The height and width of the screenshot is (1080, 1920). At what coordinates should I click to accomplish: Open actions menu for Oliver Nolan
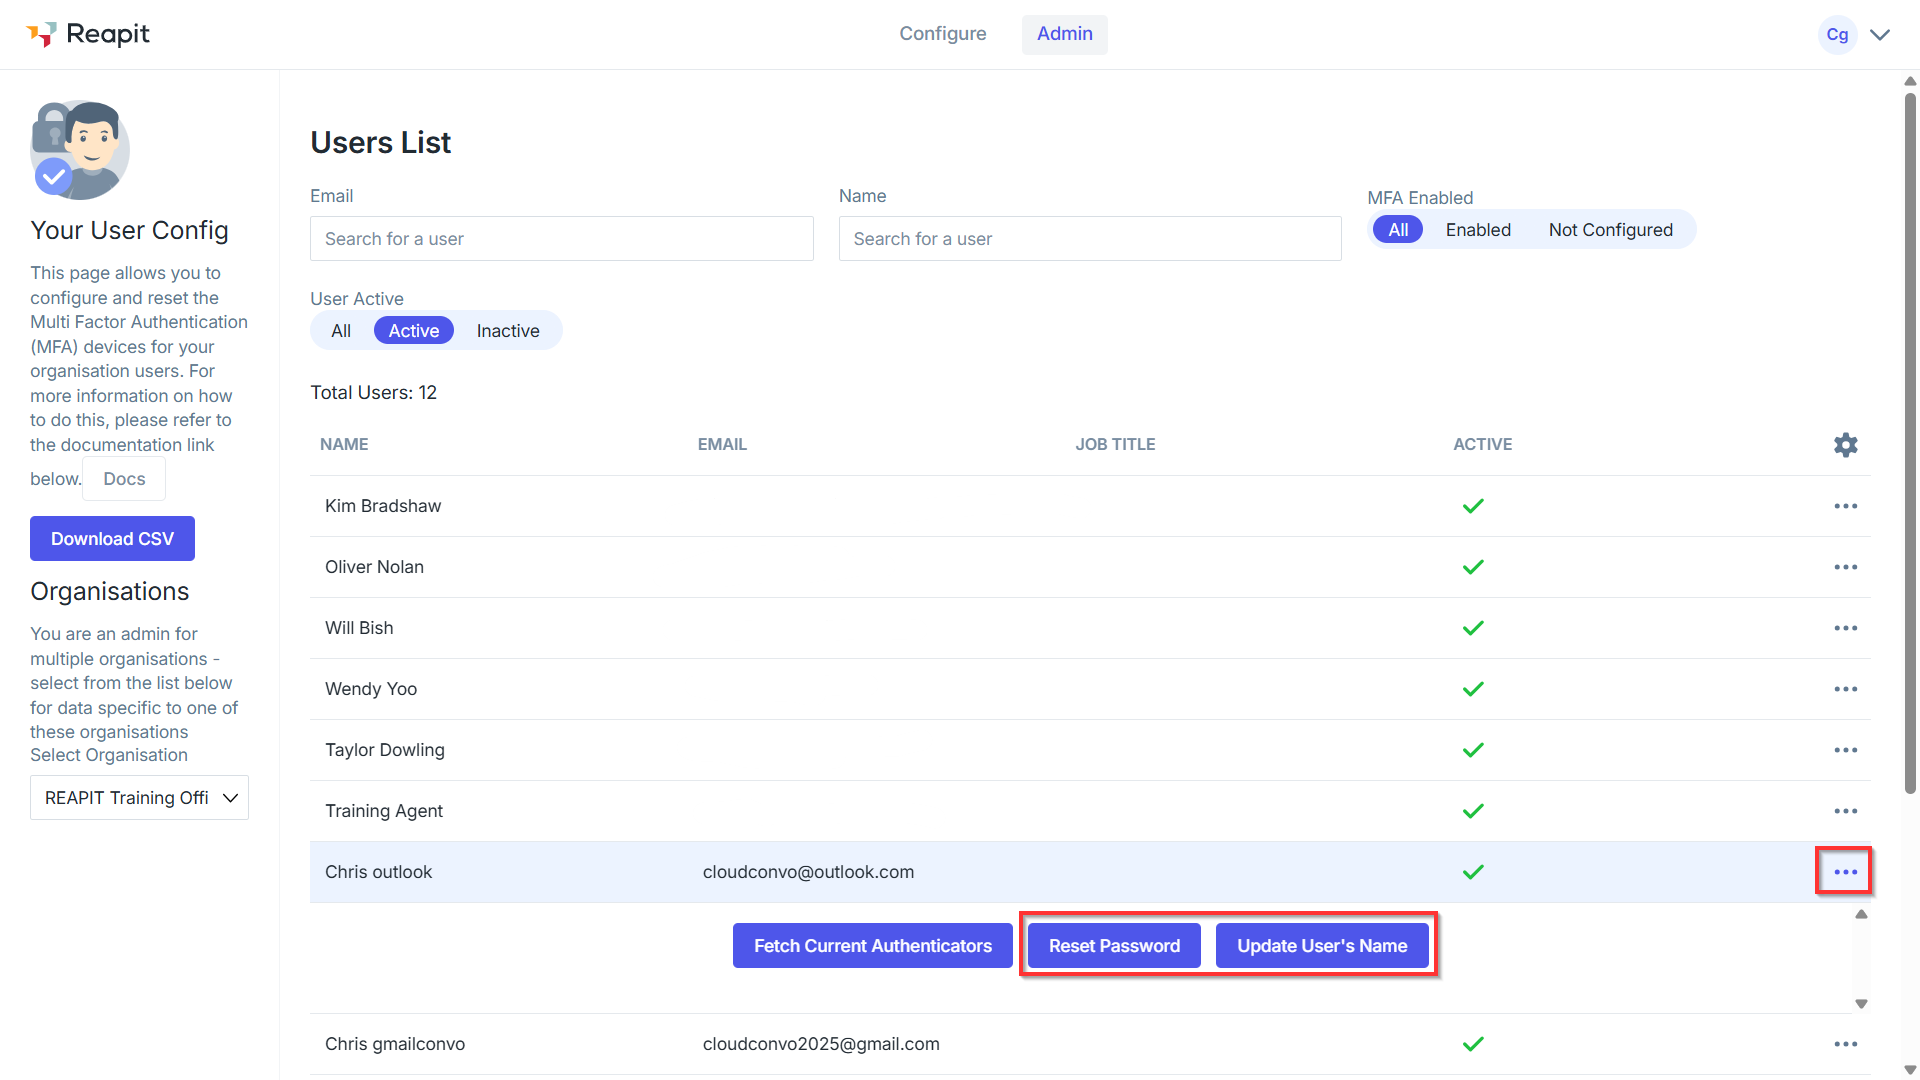pos(1845,567)
